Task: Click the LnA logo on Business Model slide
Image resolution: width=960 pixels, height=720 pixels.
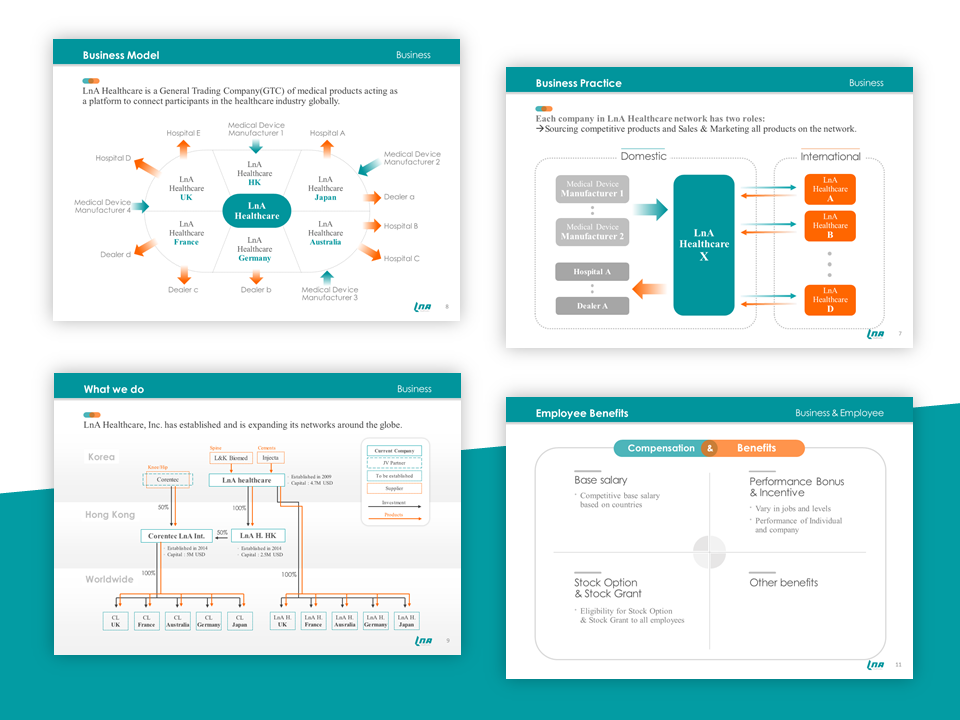Action: [423, 307]
